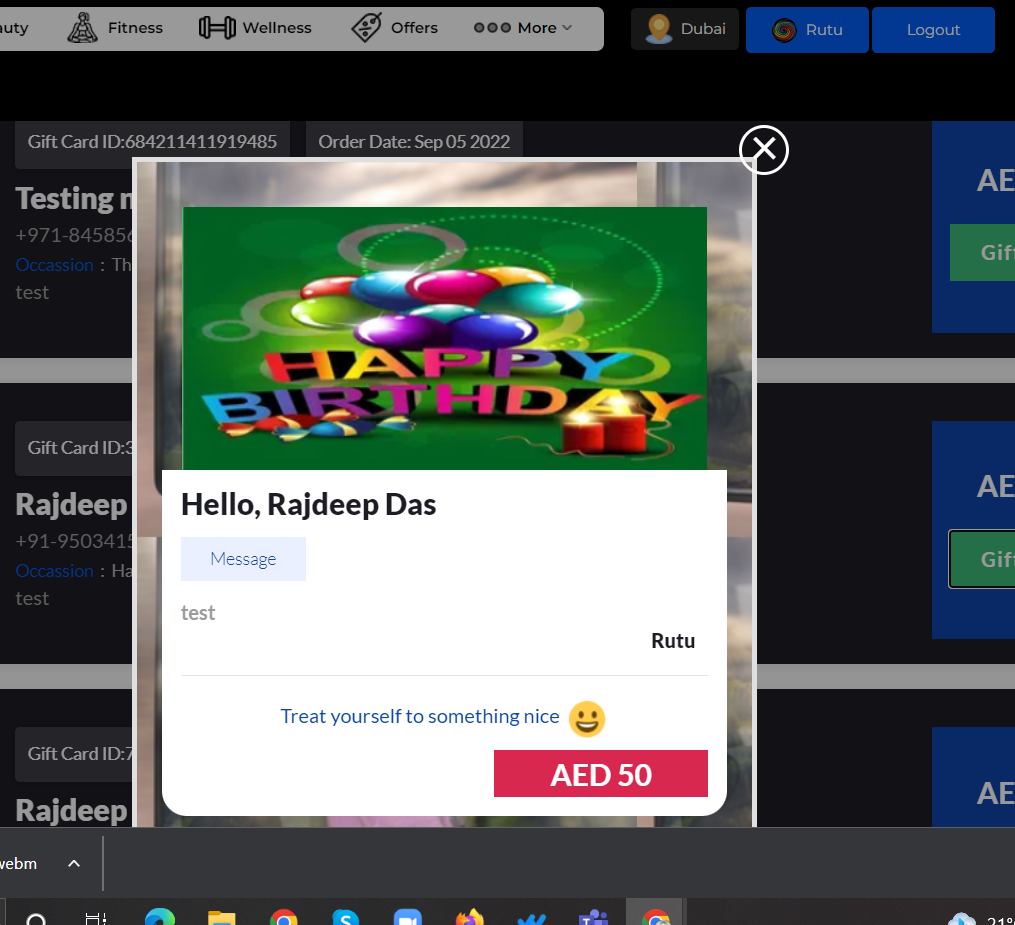Click the Fitness meditation icon
Screen dimensions: 1015x925
tap(83, 28)
